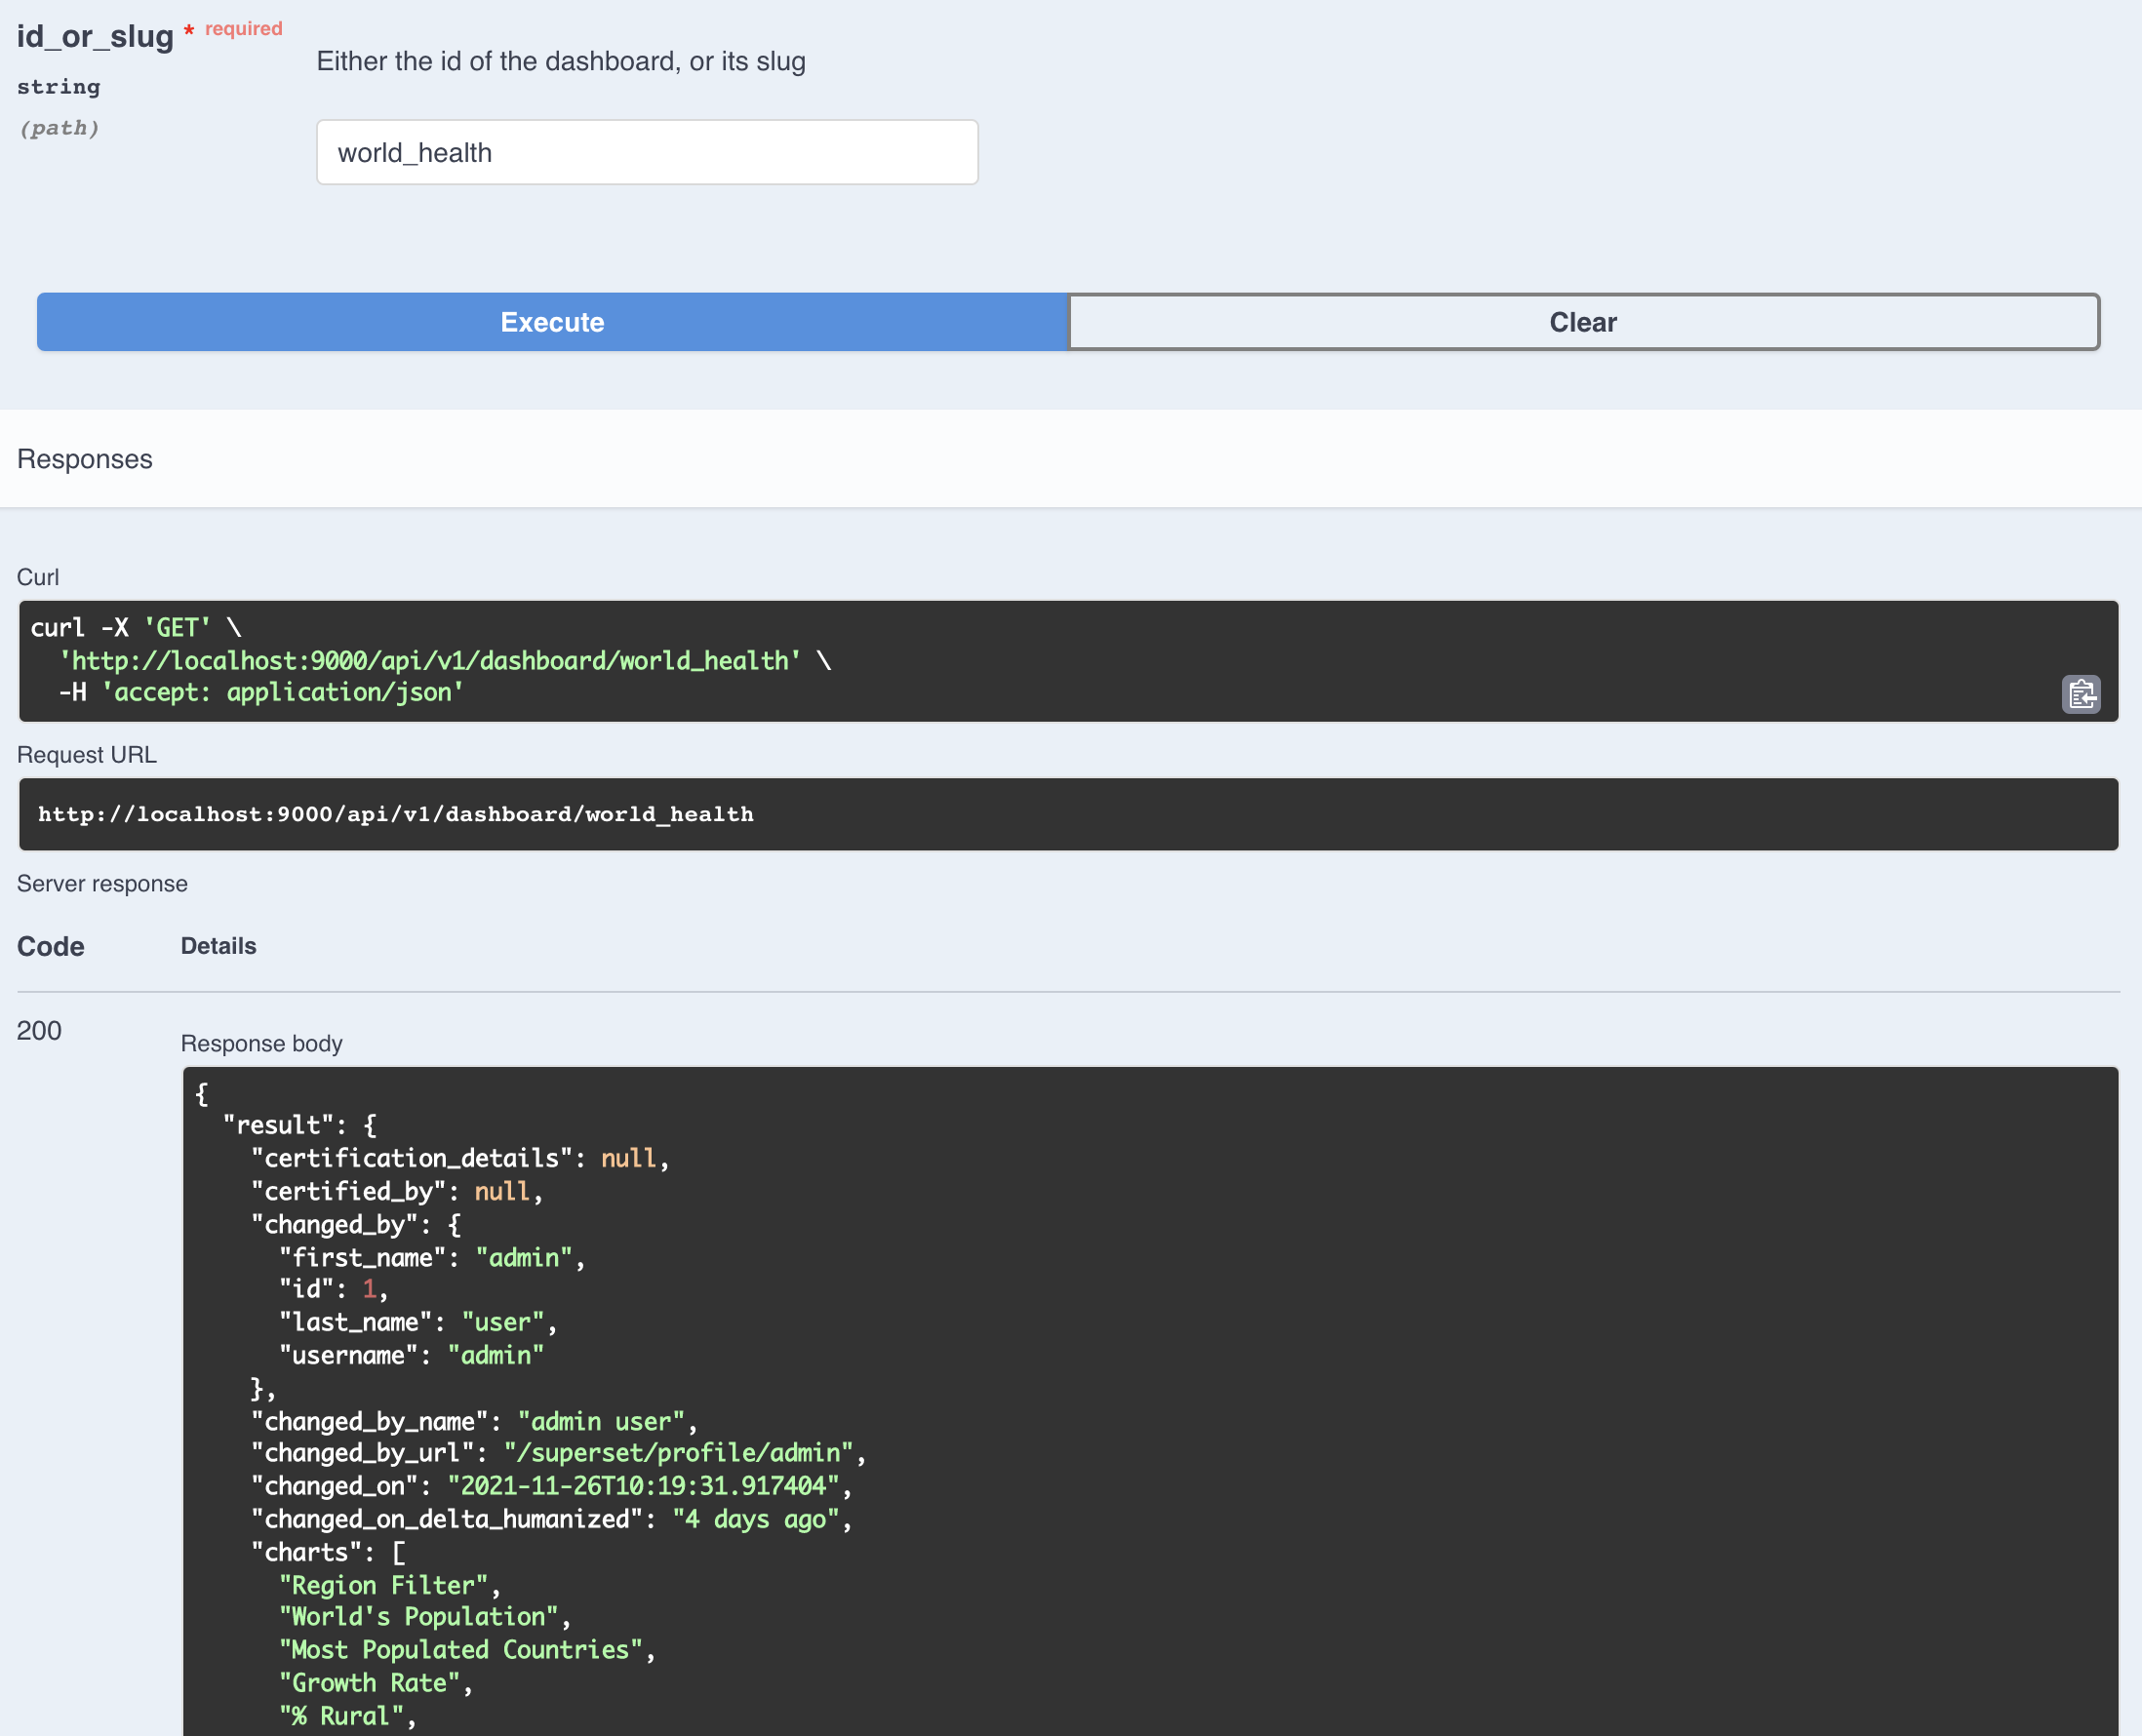Click the Details column header
This screenshot has width=2142, height=1736.
tap(218, 946)
